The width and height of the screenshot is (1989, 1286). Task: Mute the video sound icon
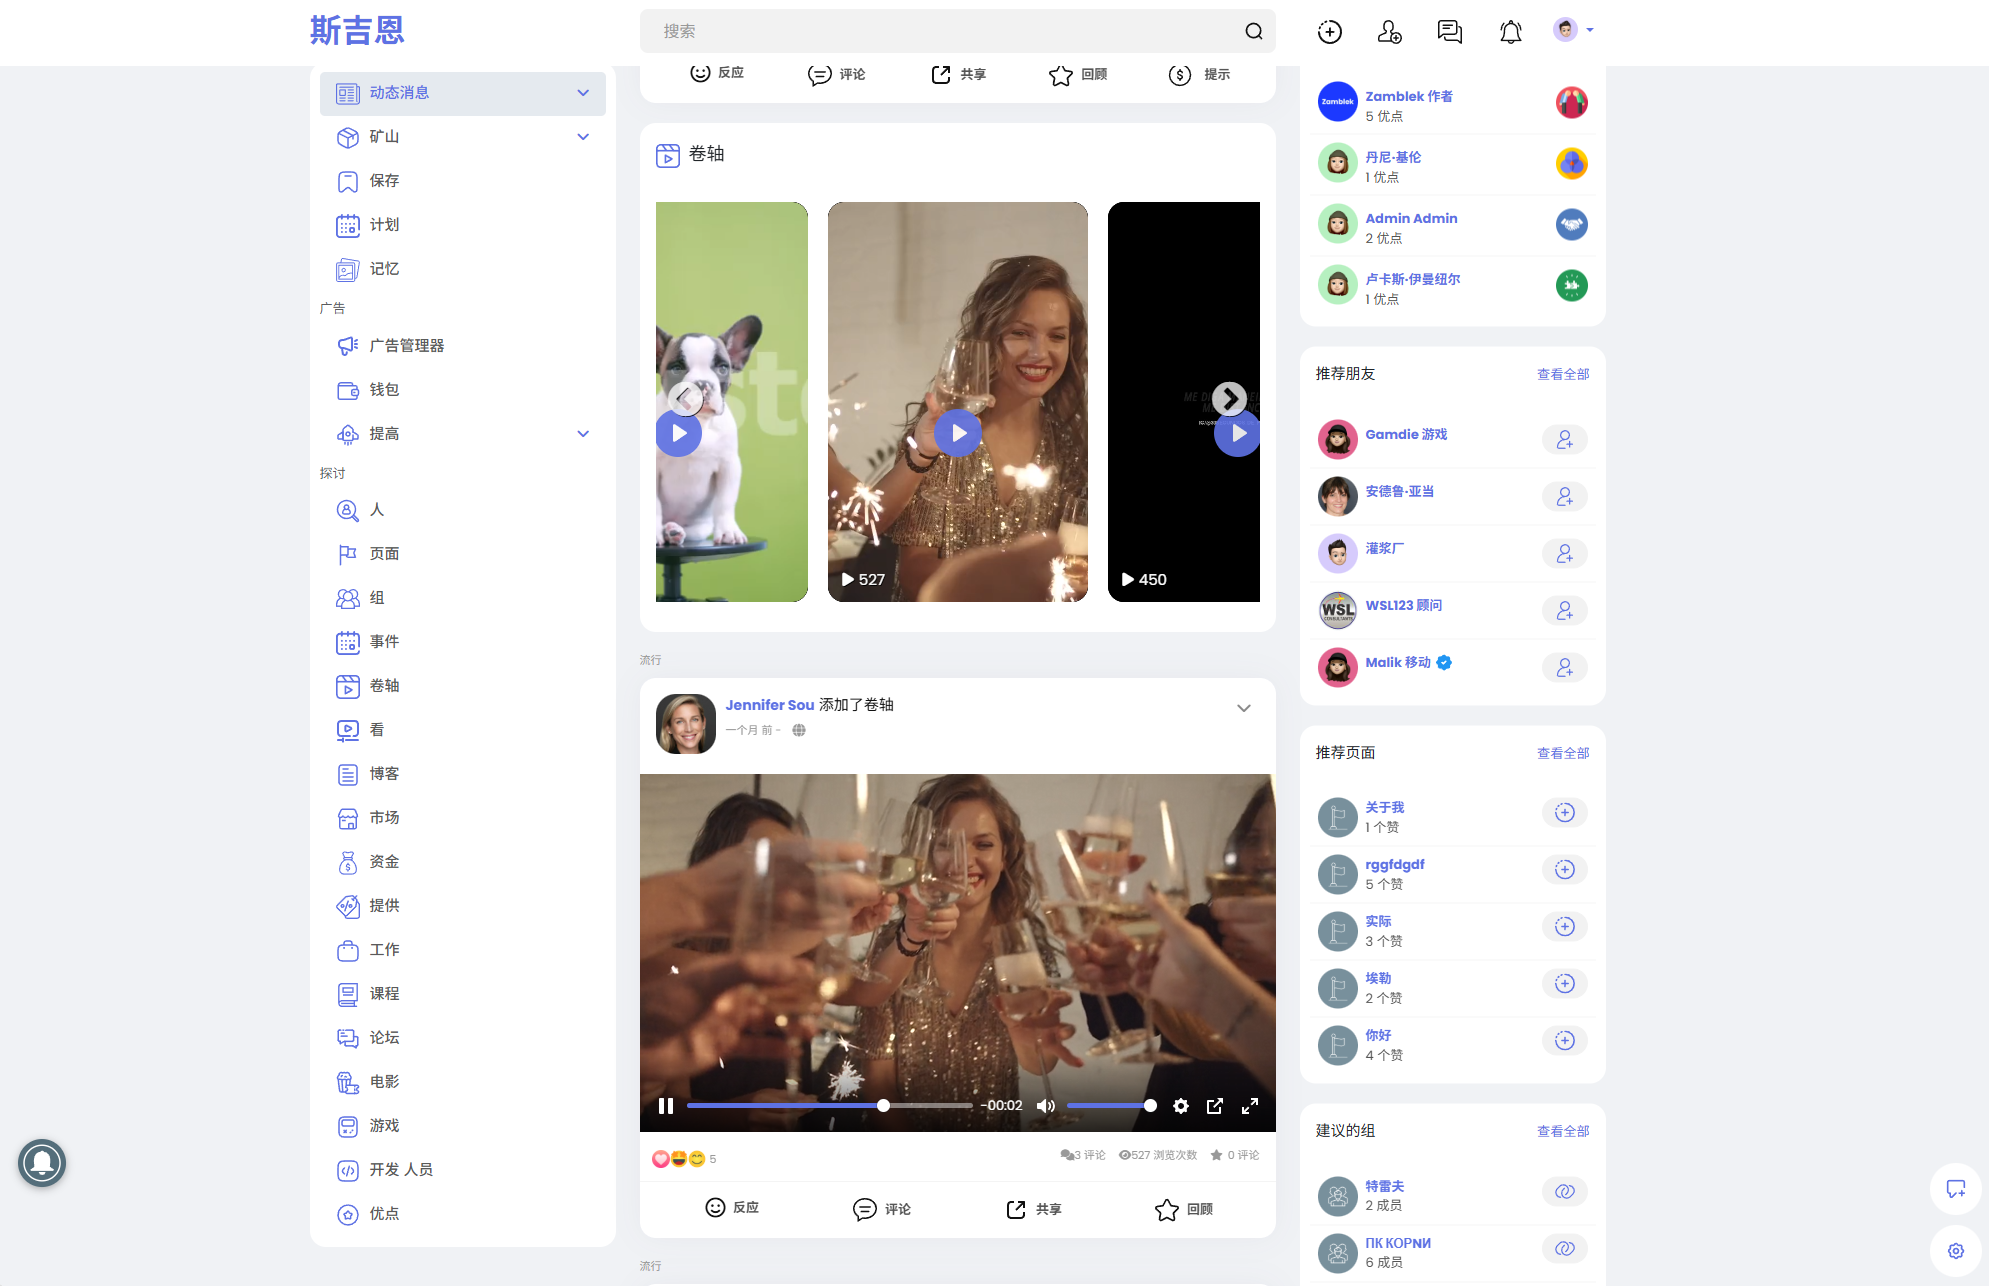pyautogui.click(x=1046, y=1105)
